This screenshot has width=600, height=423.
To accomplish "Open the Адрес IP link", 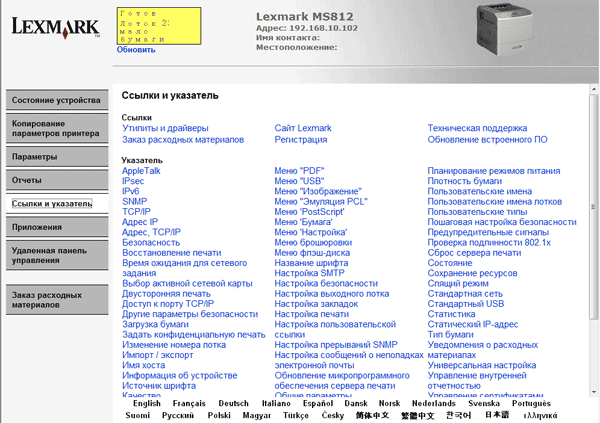I will point(140,222).
